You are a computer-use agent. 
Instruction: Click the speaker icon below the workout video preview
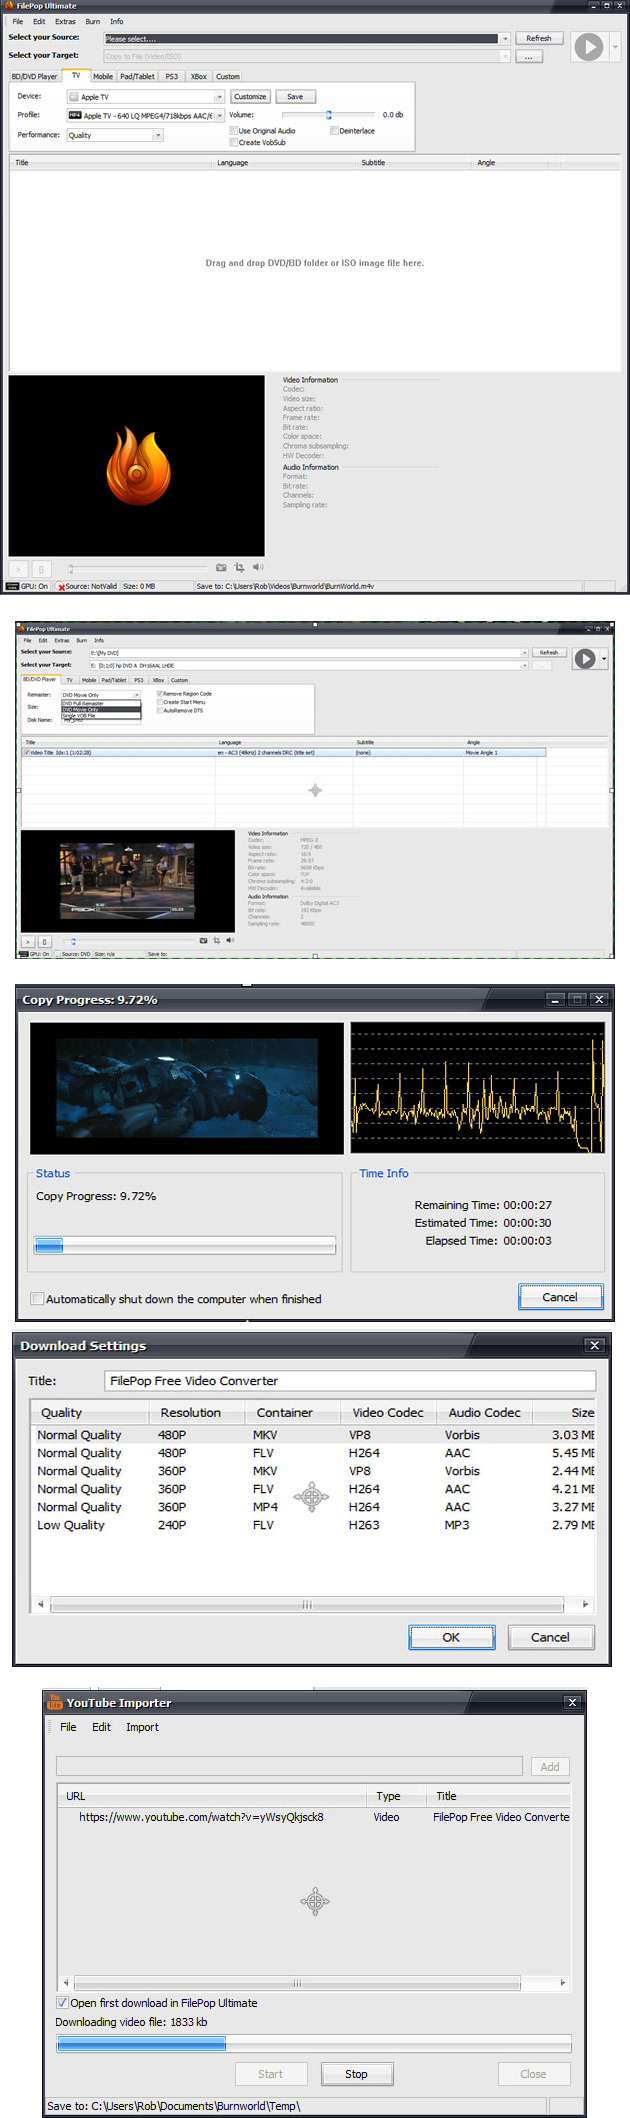pyautogui.click(x=229, y=940)
